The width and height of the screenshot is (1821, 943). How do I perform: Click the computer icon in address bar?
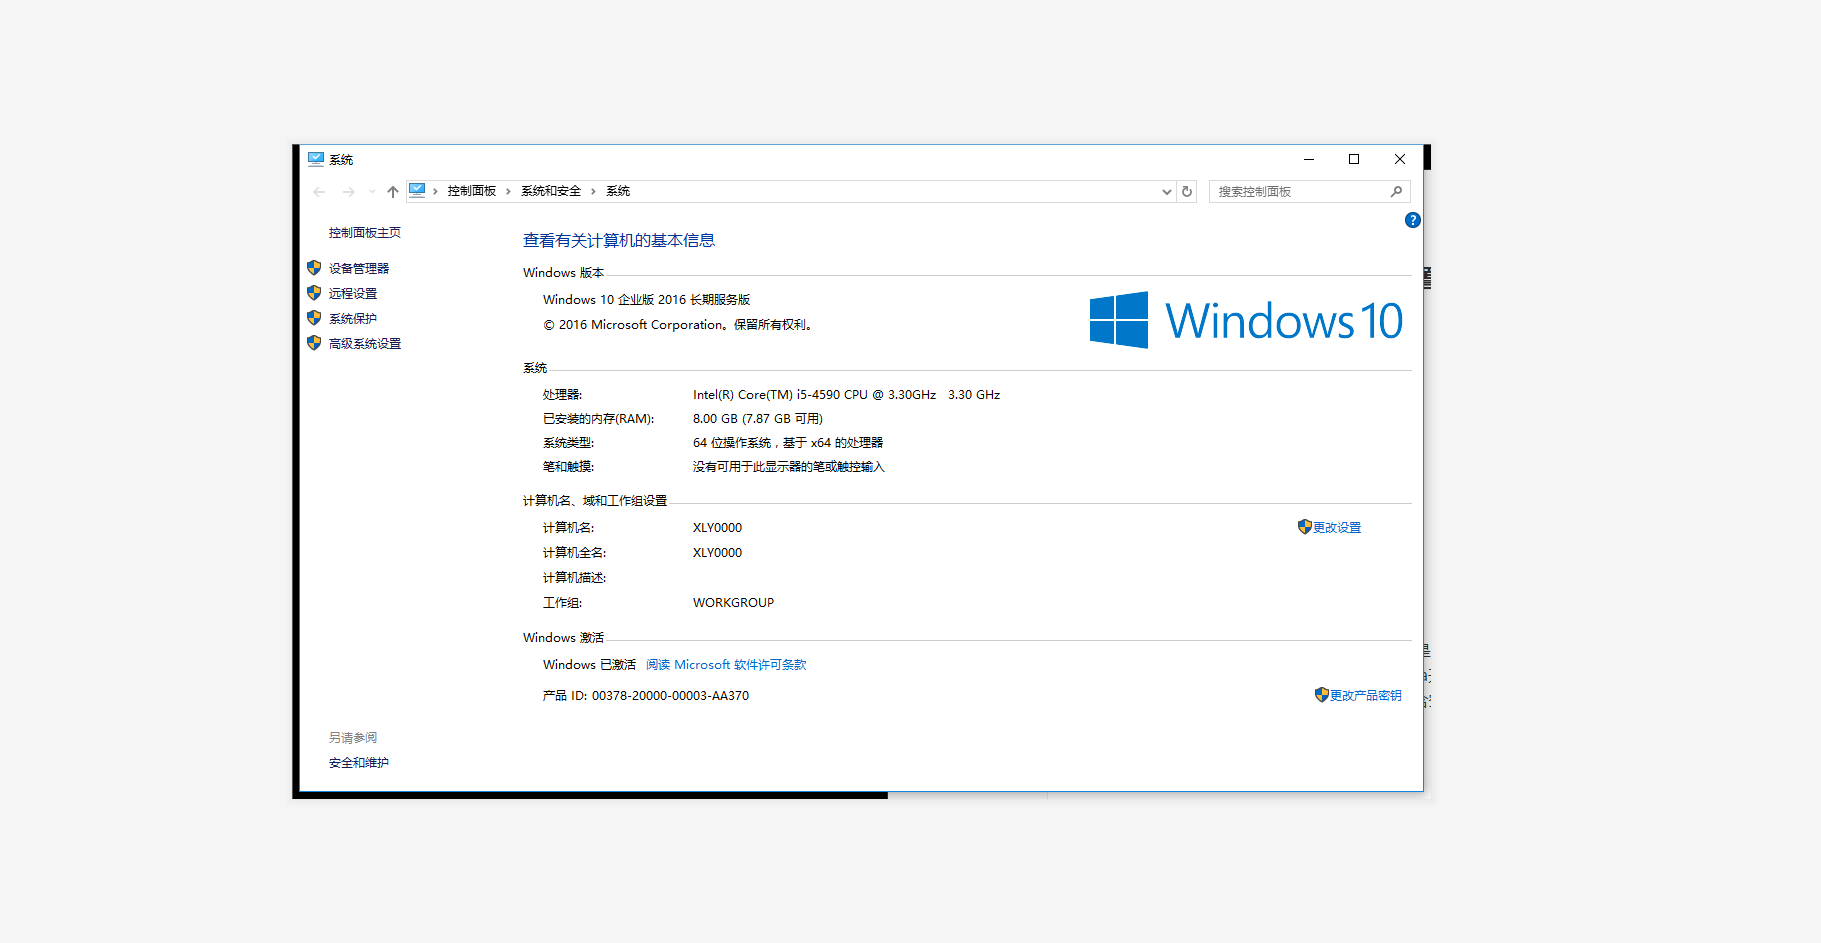click(418, 190)
